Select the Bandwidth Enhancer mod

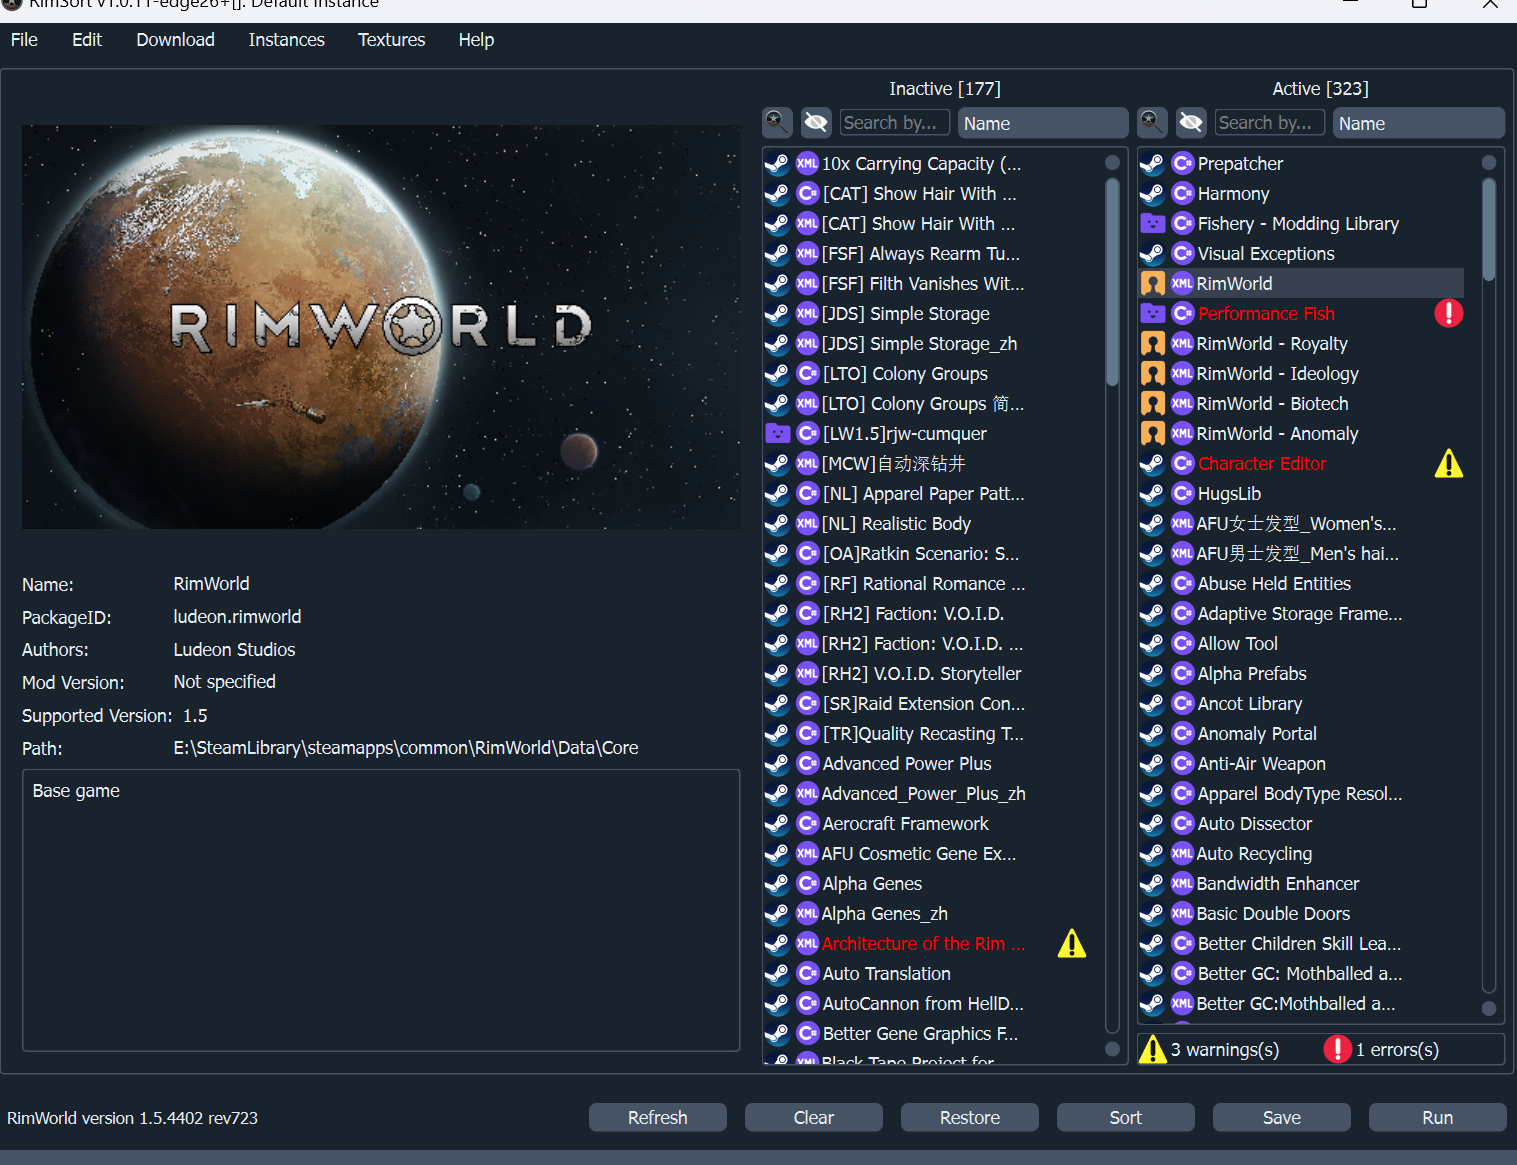1301,883
